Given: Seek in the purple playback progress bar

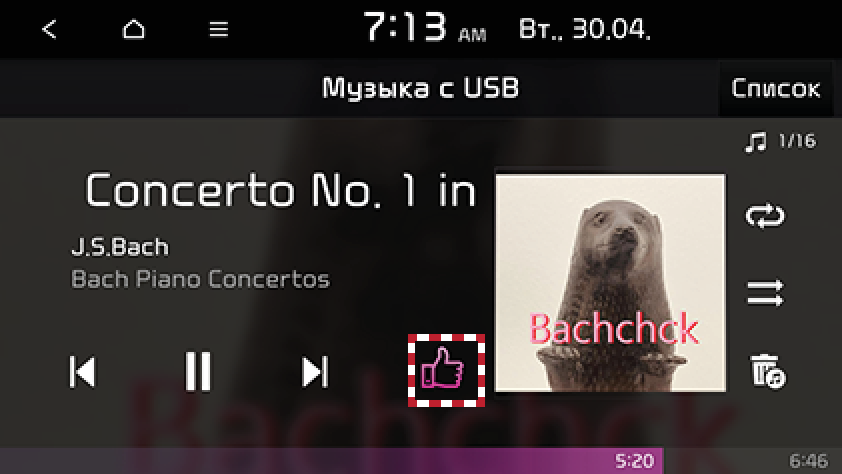Looking at the screenshot, I should point(421,461).
